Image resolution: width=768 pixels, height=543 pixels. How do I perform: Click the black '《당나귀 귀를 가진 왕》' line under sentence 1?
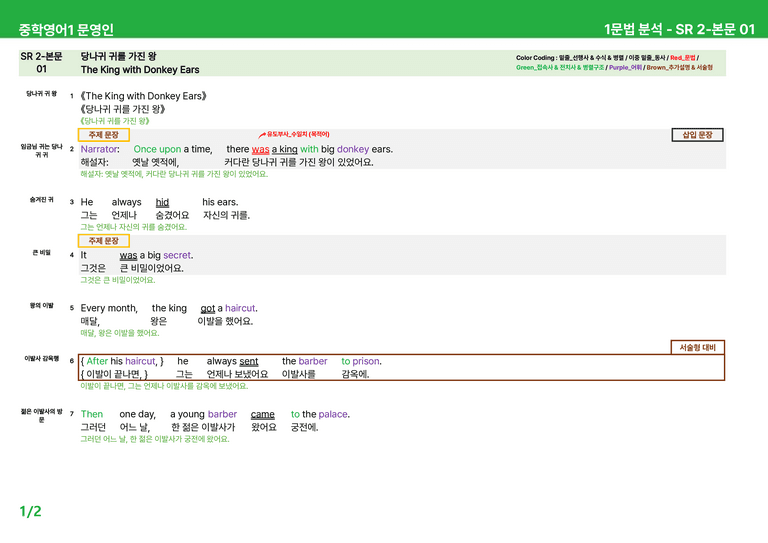122,109
